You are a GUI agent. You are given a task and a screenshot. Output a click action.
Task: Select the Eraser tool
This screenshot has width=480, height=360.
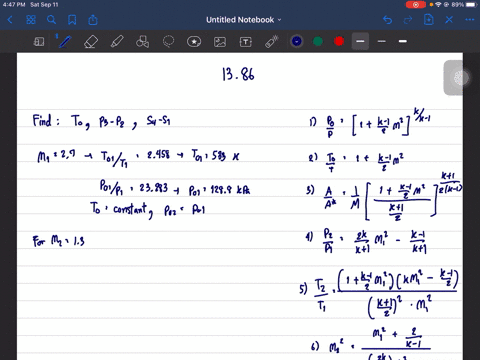(x=91, y=42)
